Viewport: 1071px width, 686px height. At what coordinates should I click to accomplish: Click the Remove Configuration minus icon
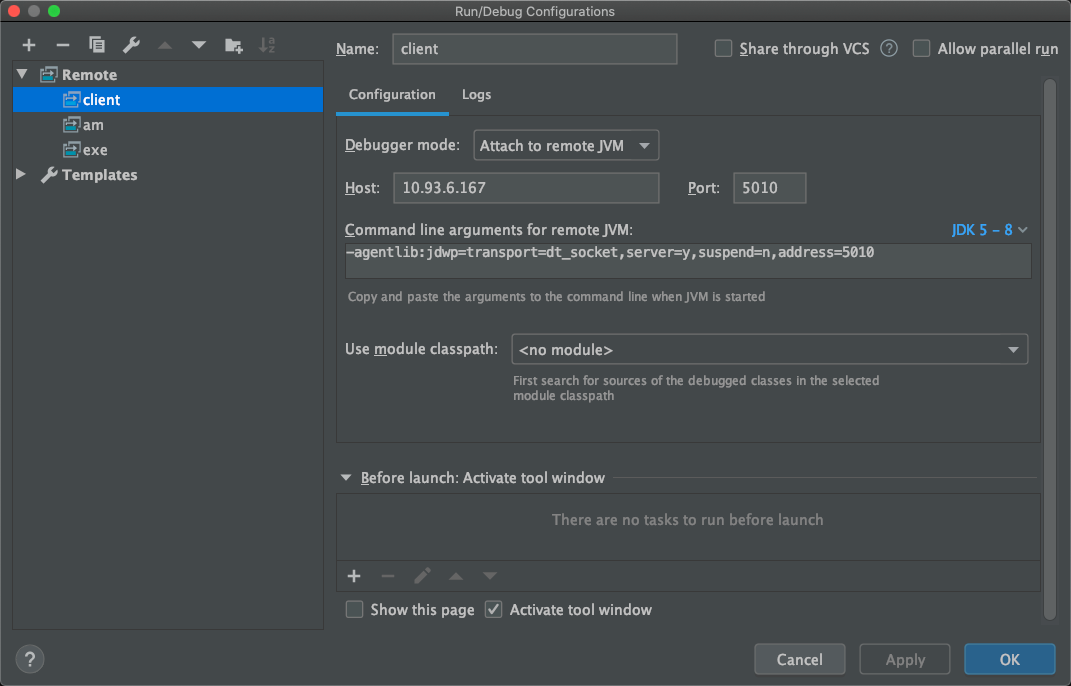click(63, 45)
